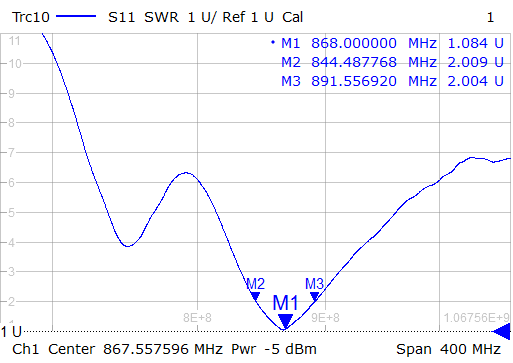Click the reference level arrow at 1 U
Image resolution: width=513 pixels, height=363 pixels.
(x=502, y=331)
